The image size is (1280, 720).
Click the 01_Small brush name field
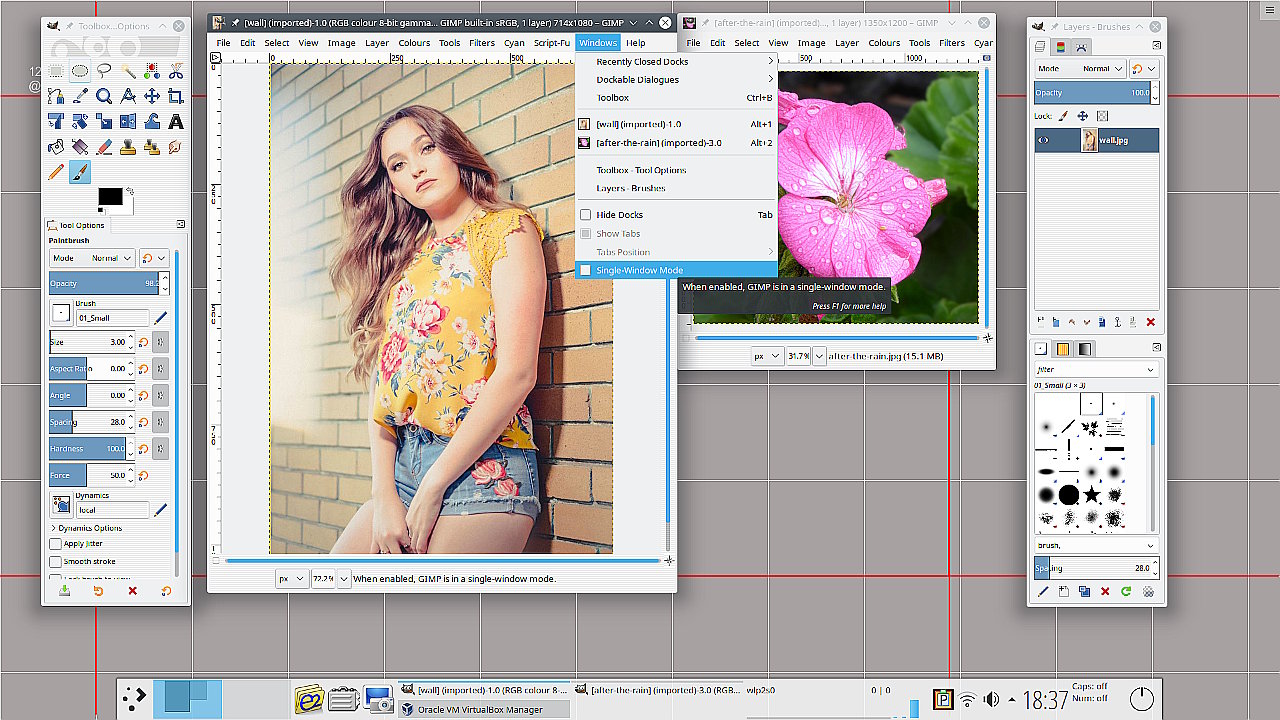click(112, 318)
